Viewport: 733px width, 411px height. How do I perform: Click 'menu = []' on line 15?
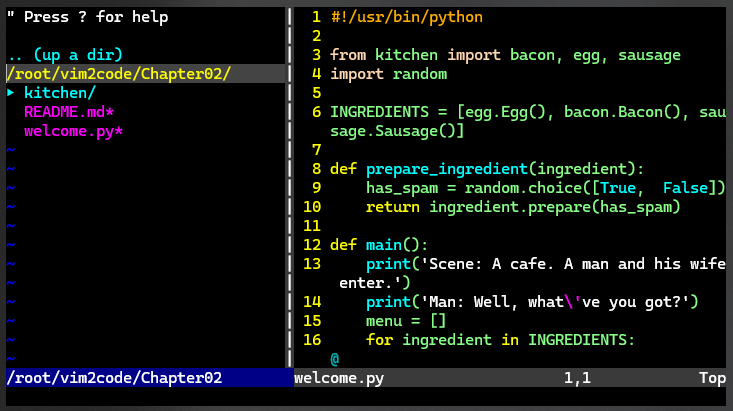[x=406, y=321]
